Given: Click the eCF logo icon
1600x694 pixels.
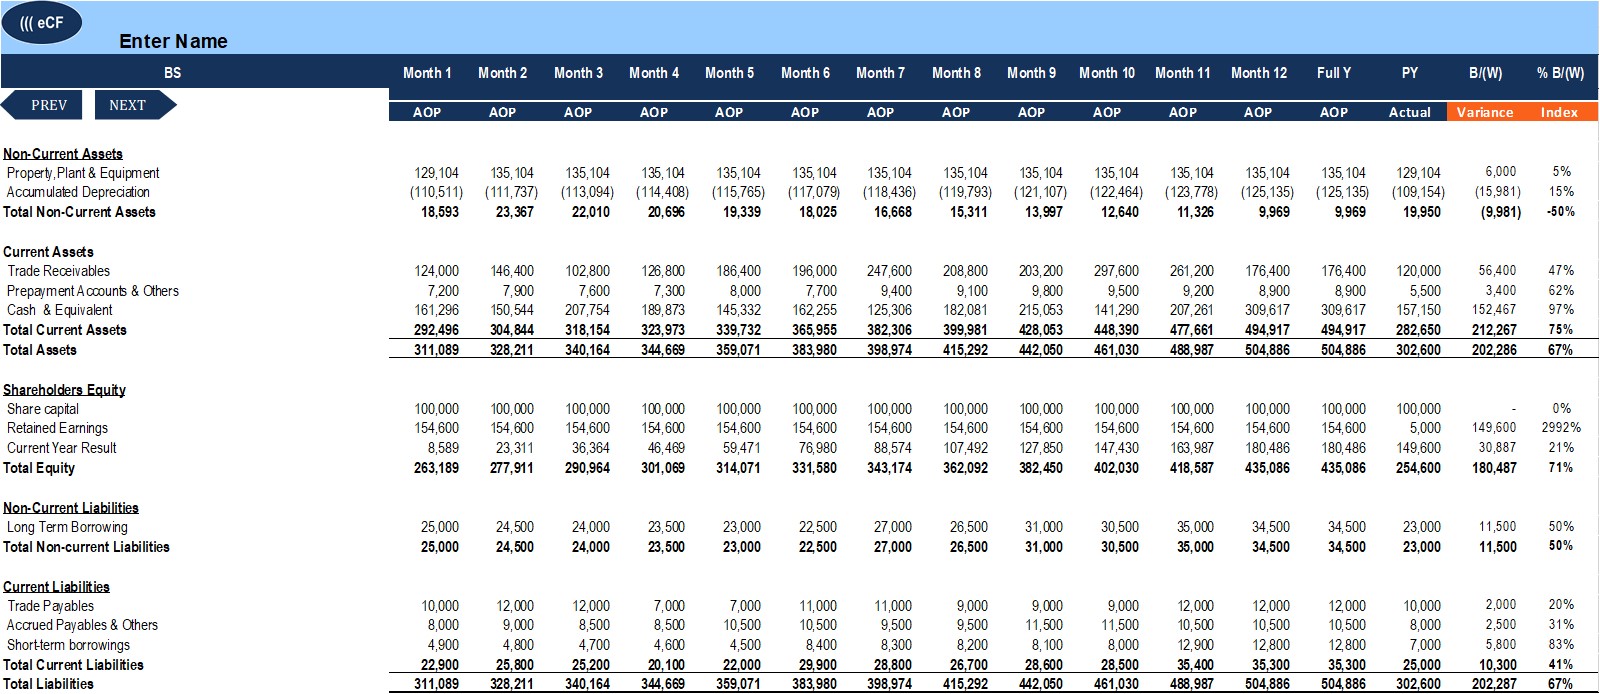Looking at the screenshot, I should pos(42,24).
